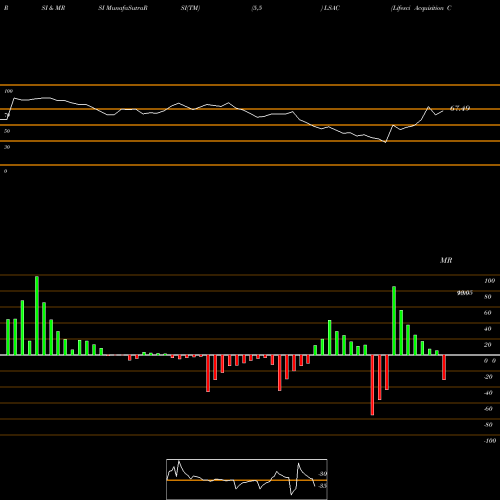The width and height of the screenshot is (500, 500).
Task: Select the '(5,5' parameter text
Action: pyautogui.click(x=257, y=8)
